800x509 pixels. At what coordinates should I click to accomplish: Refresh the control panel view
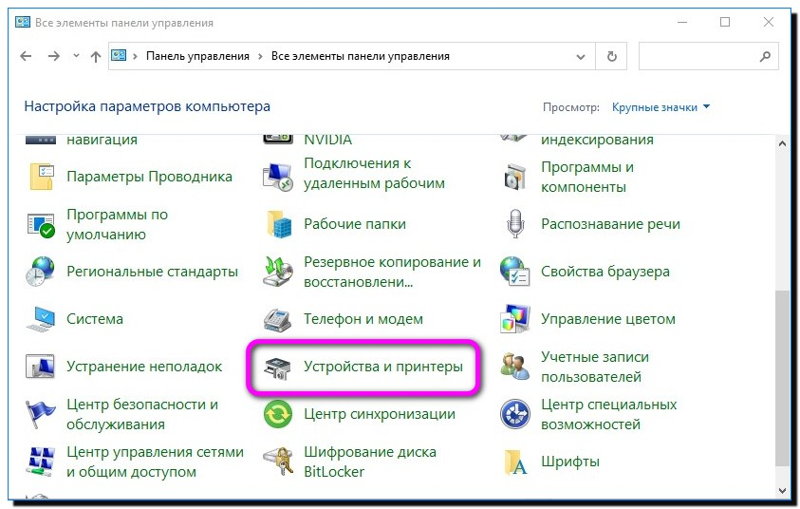click(612, 56)
